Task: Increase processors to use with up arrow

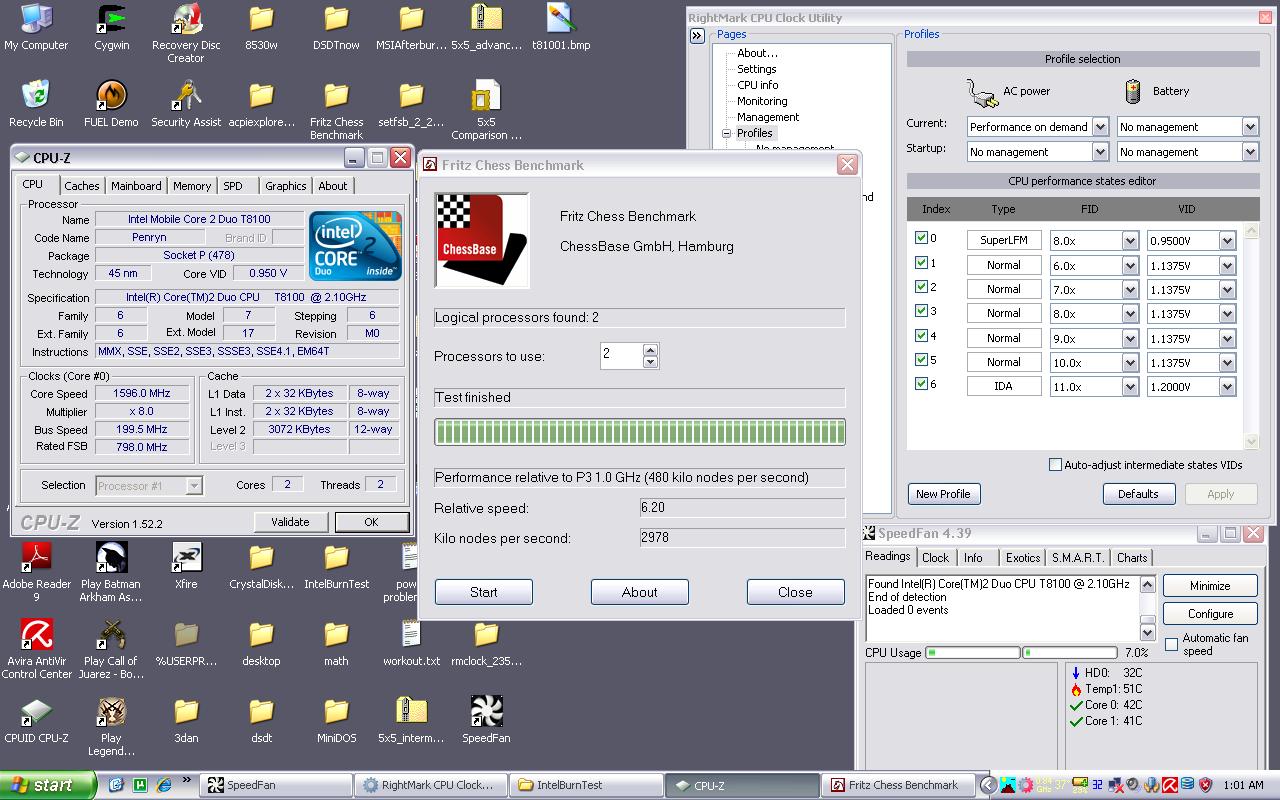Action: tap(651, 350)
